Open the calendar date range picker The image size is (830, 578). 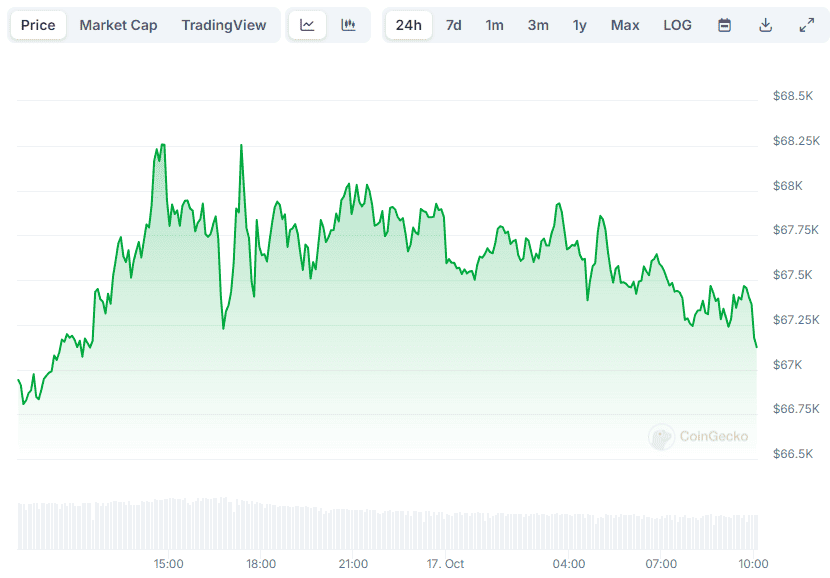(724, 25)
